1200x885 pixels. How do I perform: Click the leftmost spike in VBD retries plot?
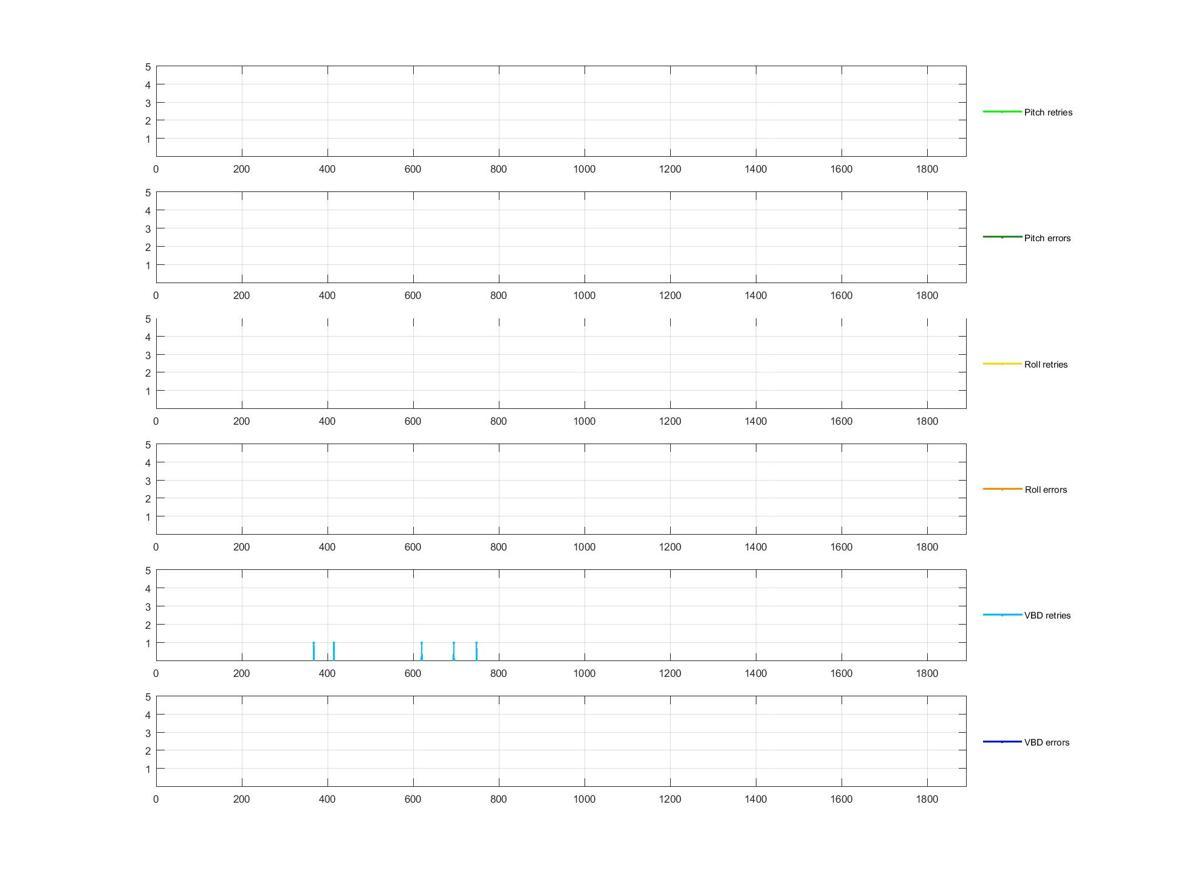tap(313, 651)
